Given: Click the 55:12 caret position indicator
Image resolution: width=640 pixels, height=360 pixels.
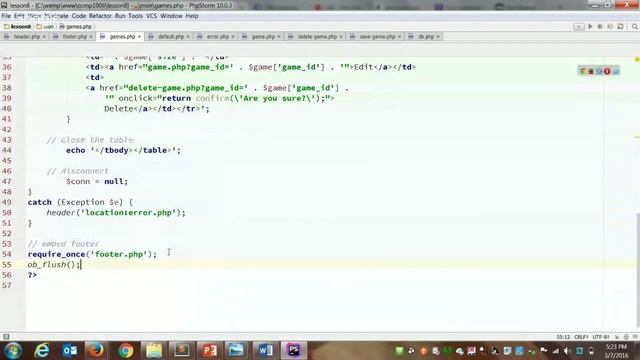Looking at the screenshot, I should [x=563, y=337].
